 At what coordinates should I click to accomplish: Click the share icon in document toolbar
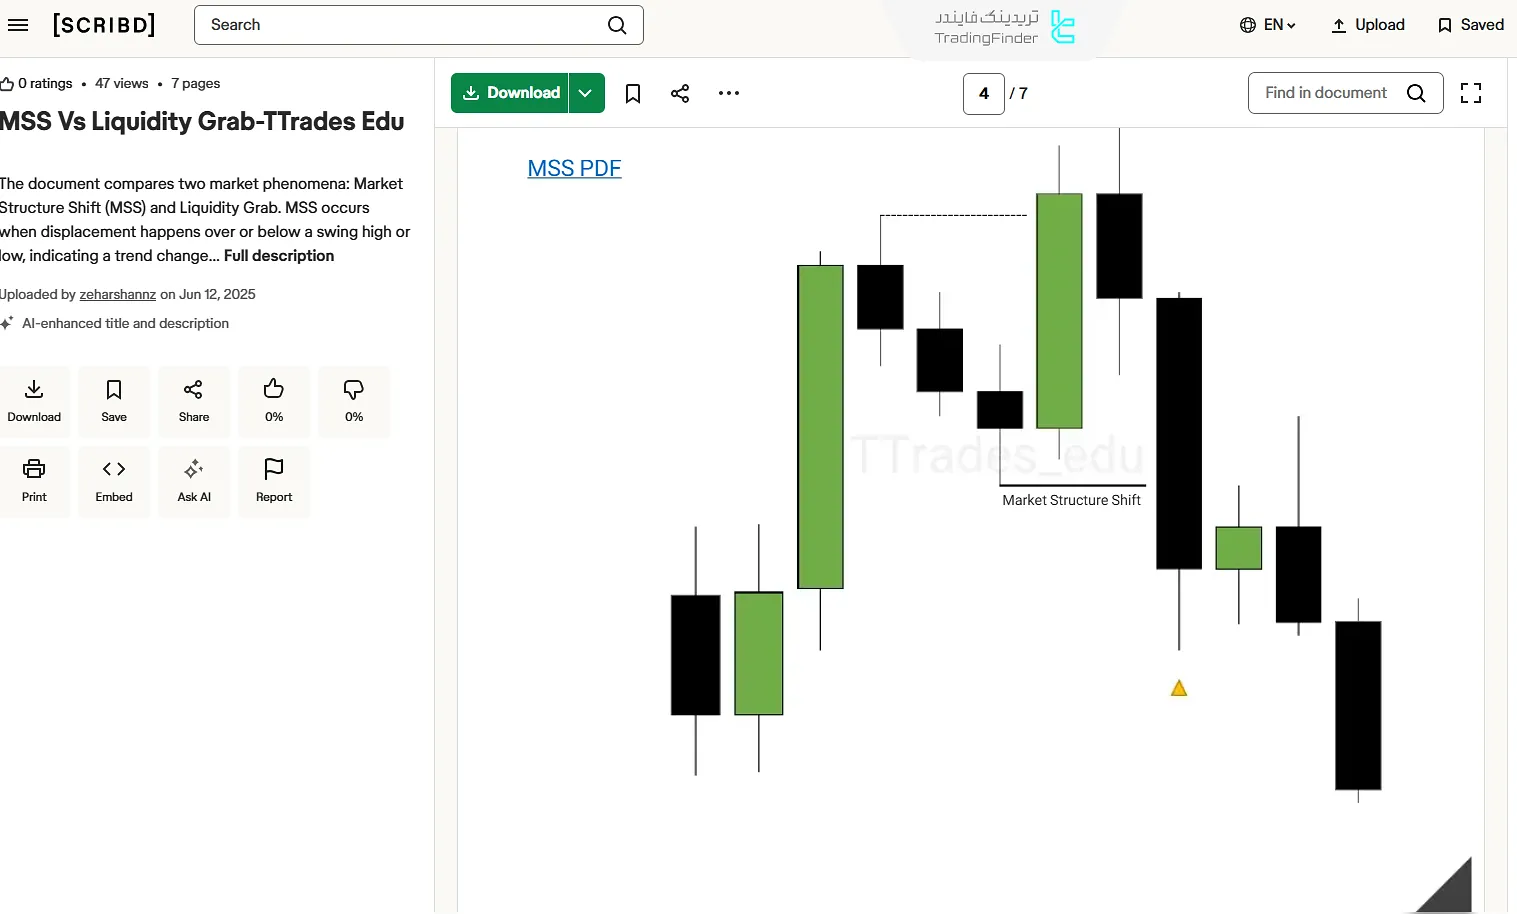[x=680, y=93]
